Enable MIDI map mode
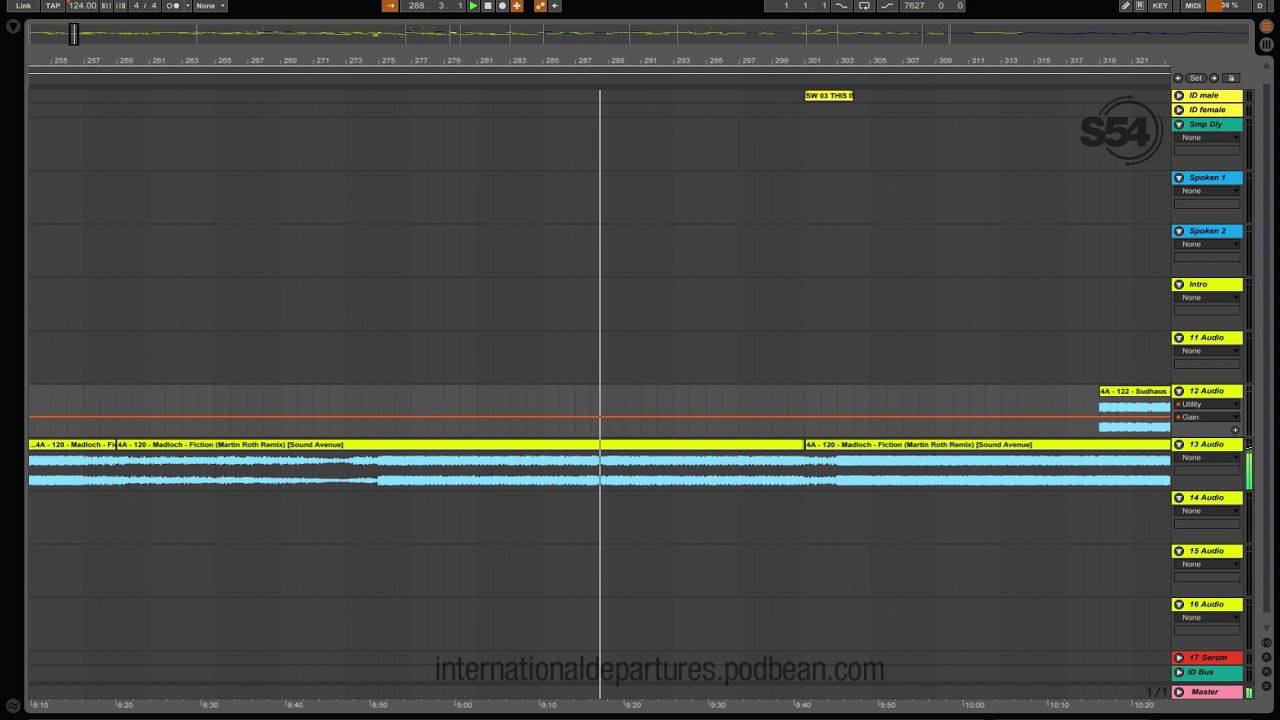 [1193, 6]
